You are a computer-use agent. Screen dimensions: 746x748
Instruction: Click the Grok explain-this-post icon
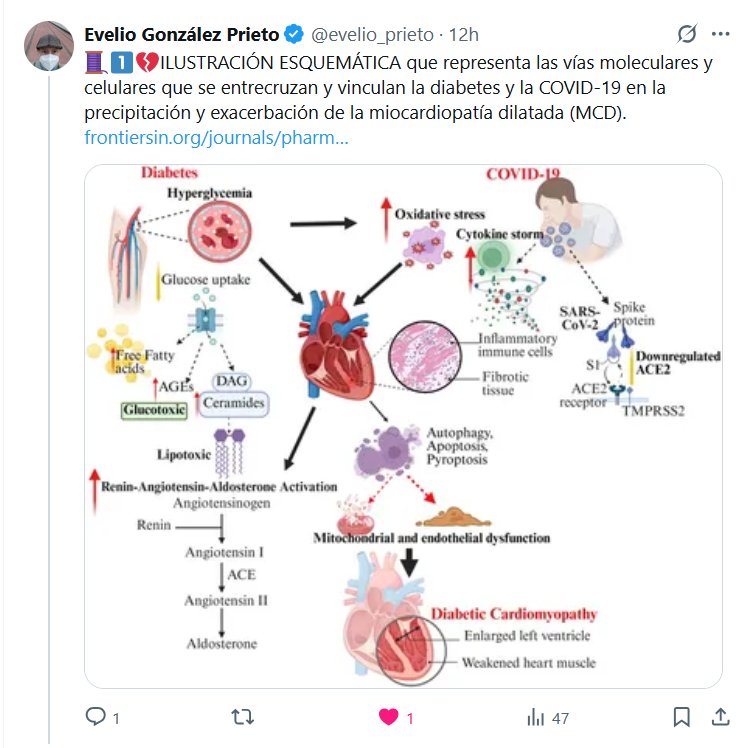[x=687, y=34]
